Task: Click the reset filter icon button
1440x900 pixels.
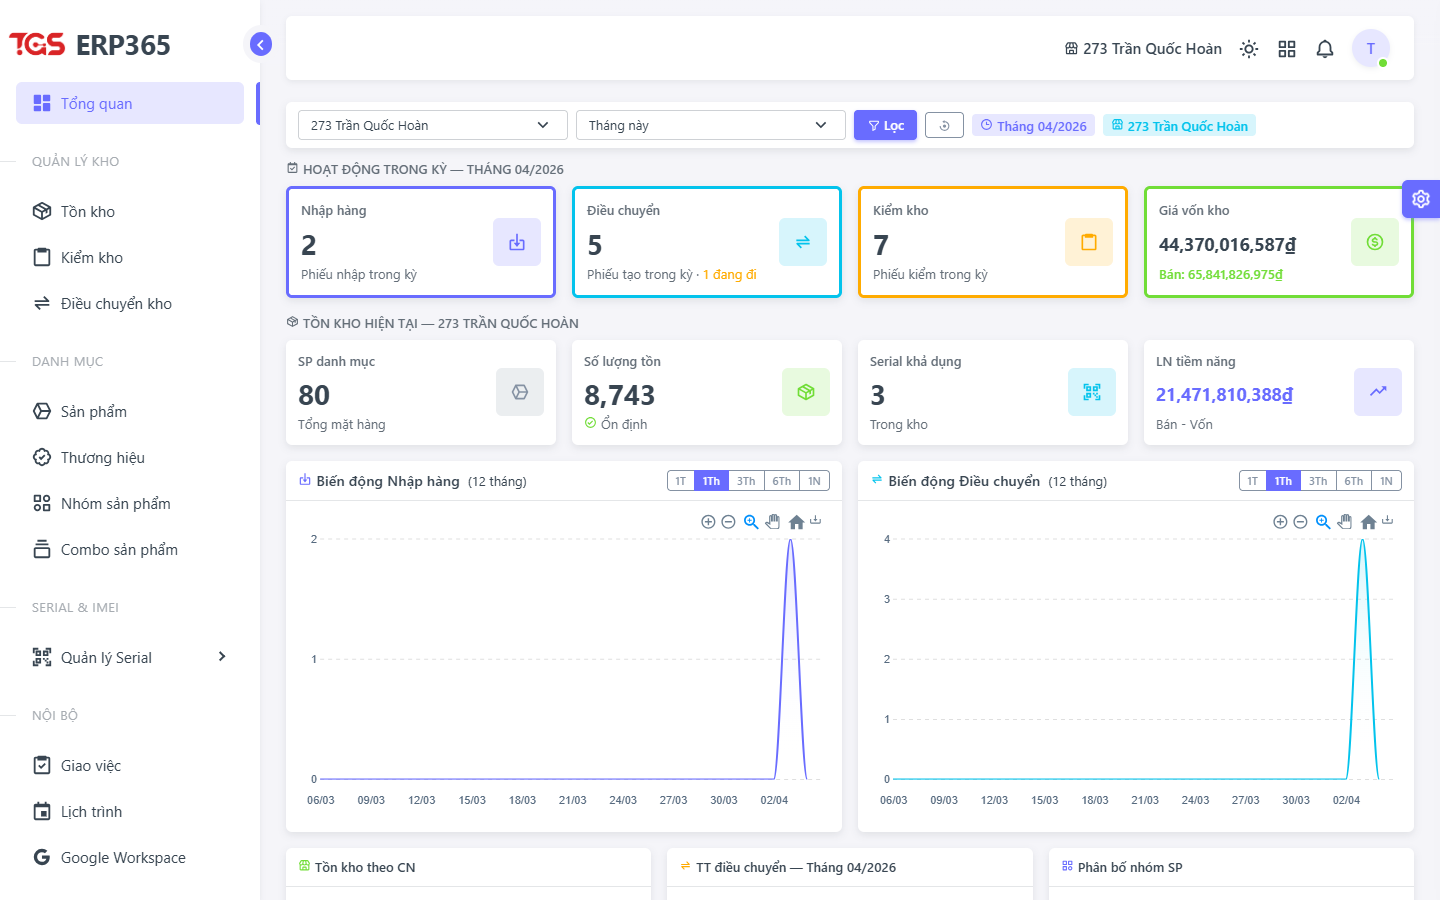Action: point(944,125)
